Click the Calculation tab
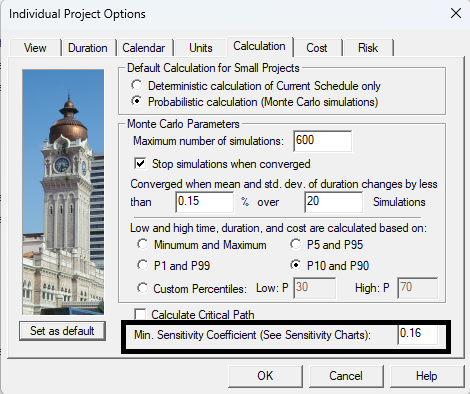This screenshot has width=470, height=394. (x=259, y=46)
